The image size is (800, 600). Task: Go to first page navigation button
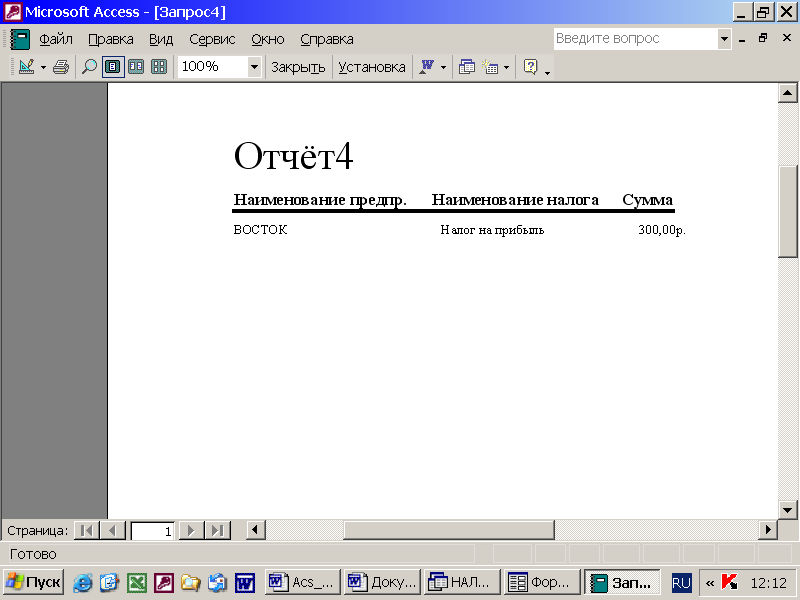pos(87,531)
